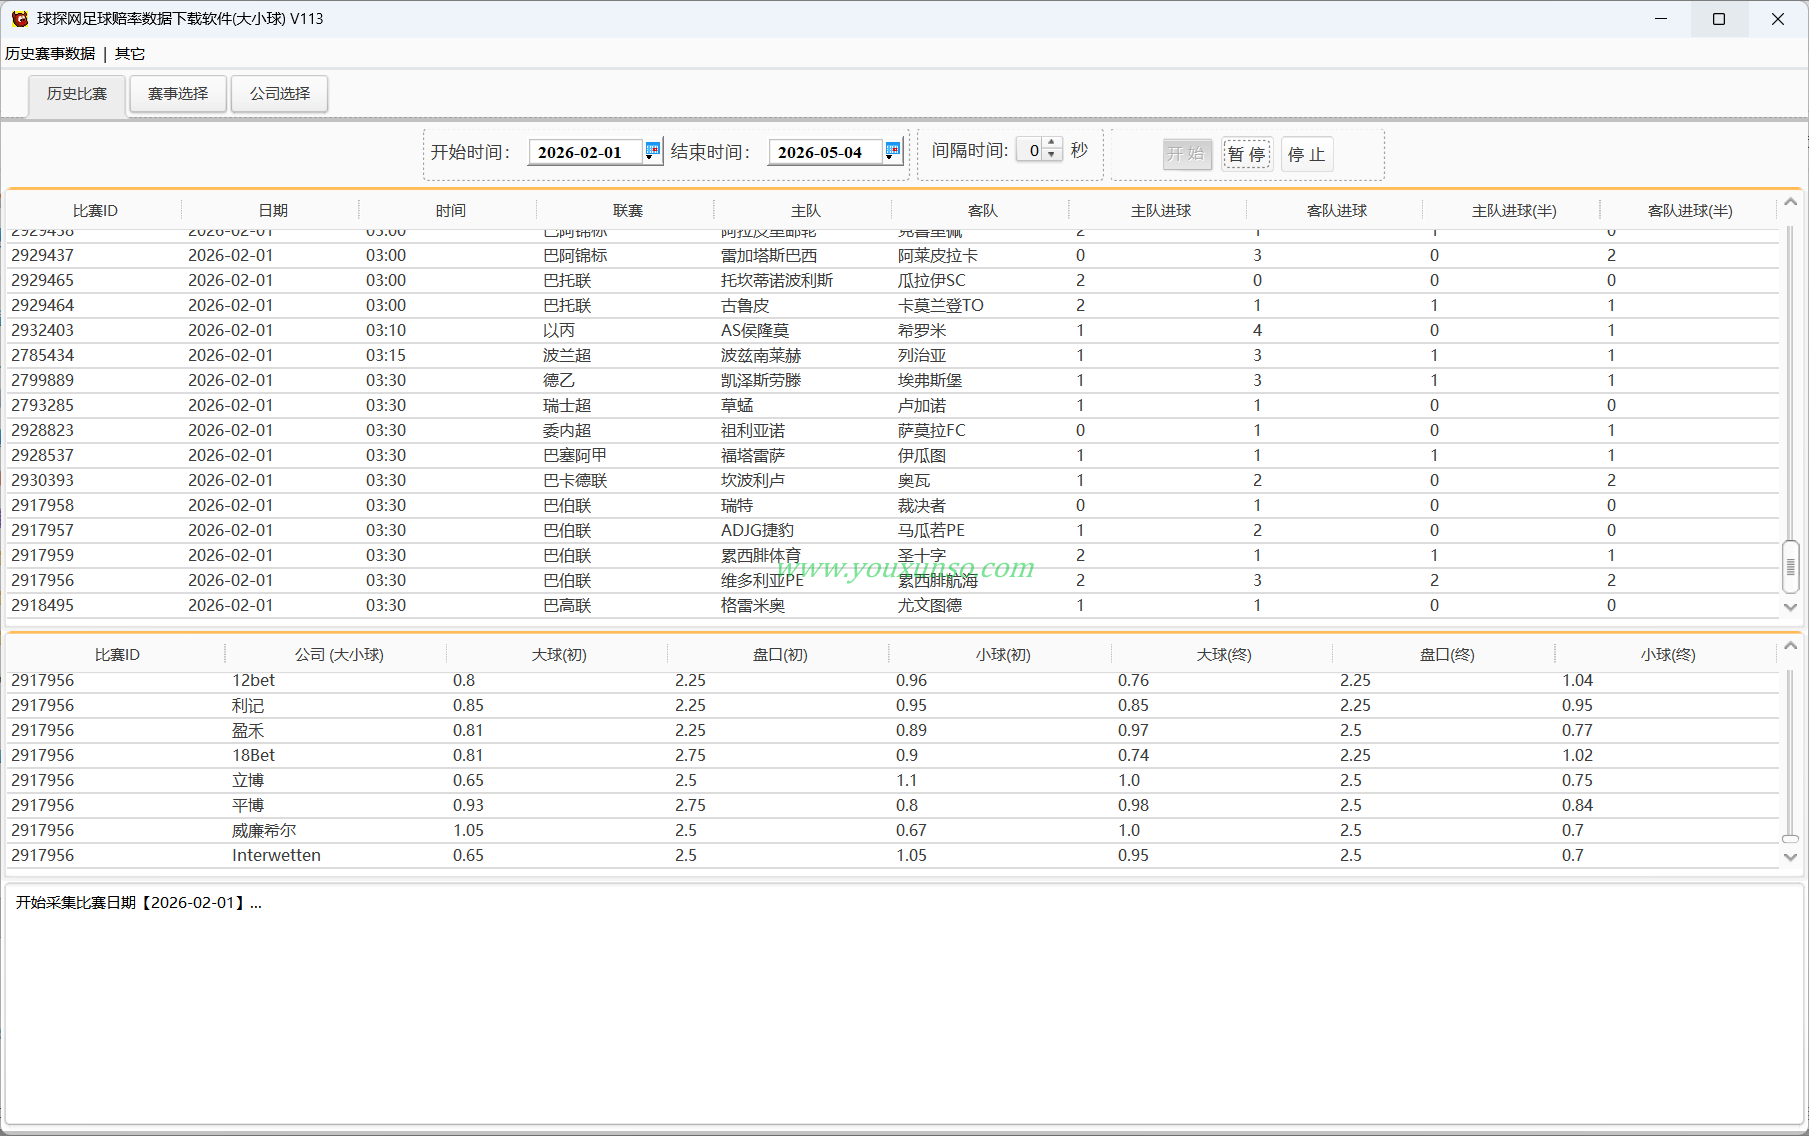
Task: Switch to the 公司选择 tab
Action: (280, 94)
